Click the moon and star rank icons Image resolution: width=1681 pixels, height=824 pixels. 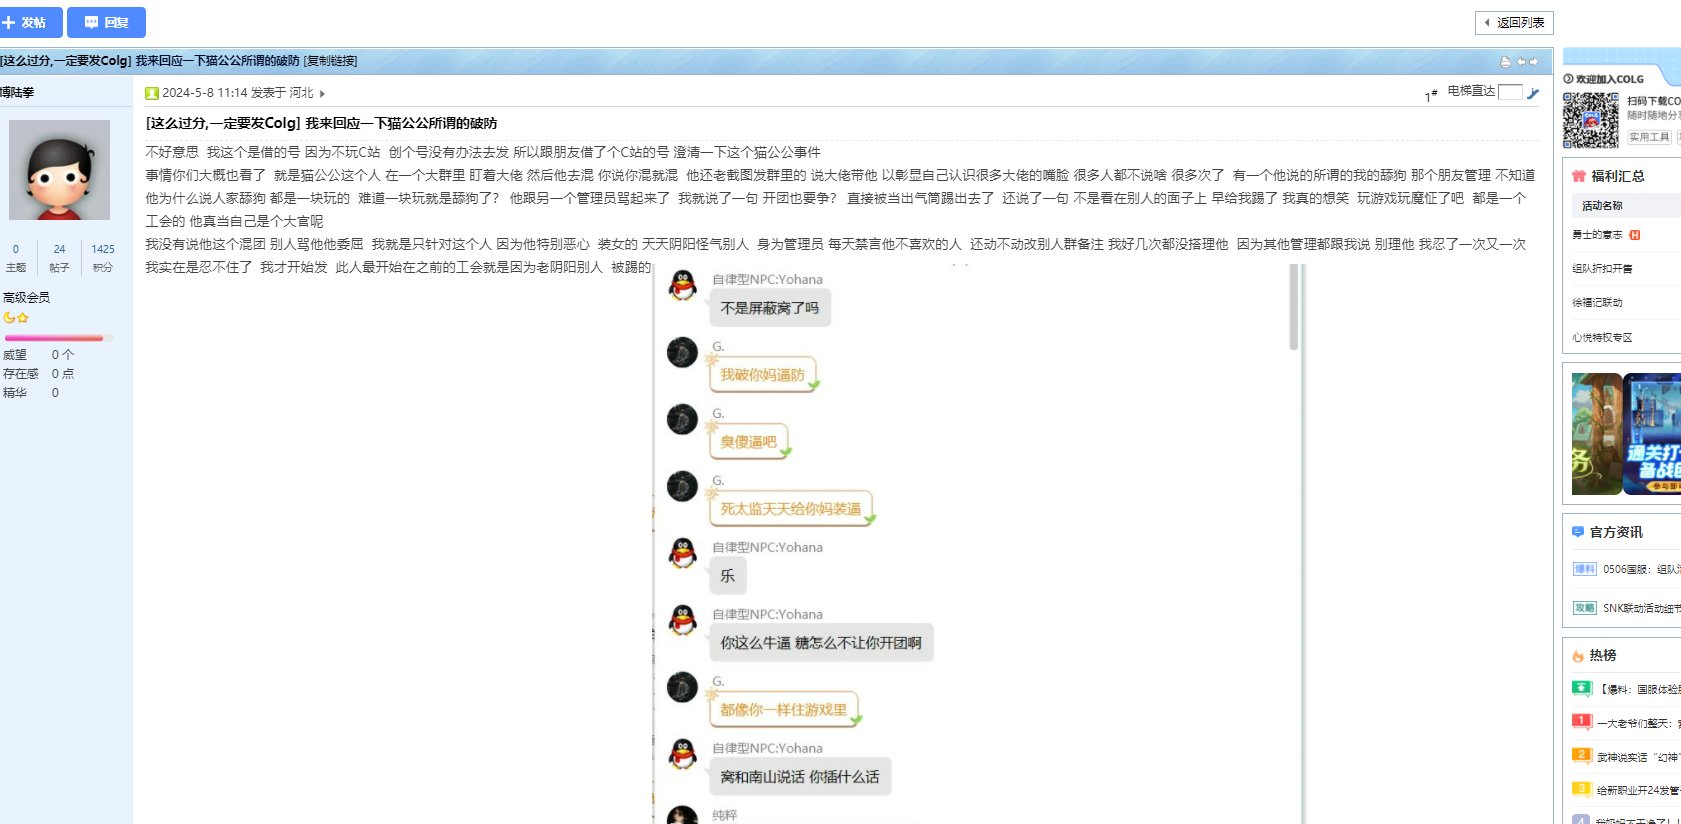[x=15, y=317]
